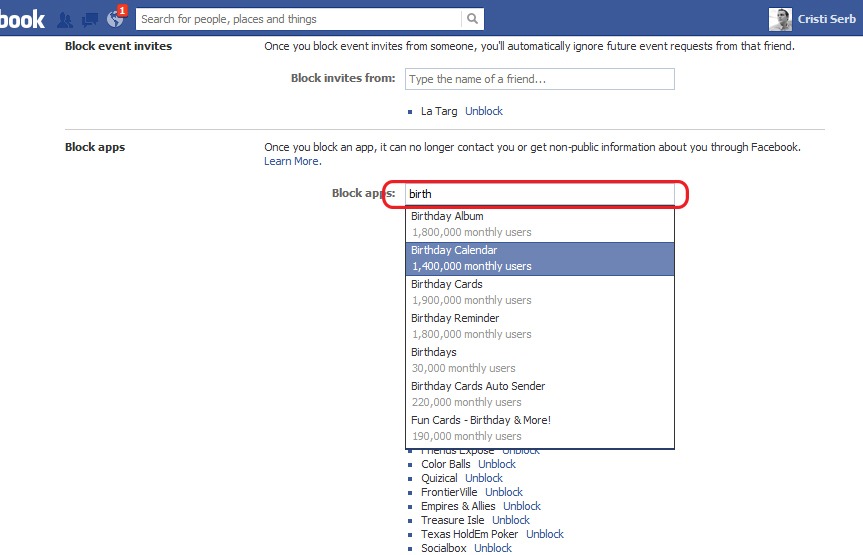The height and width of the screenshot is (555, 863).
Task: Click the Block invites from field
Action: click(539, 79)
